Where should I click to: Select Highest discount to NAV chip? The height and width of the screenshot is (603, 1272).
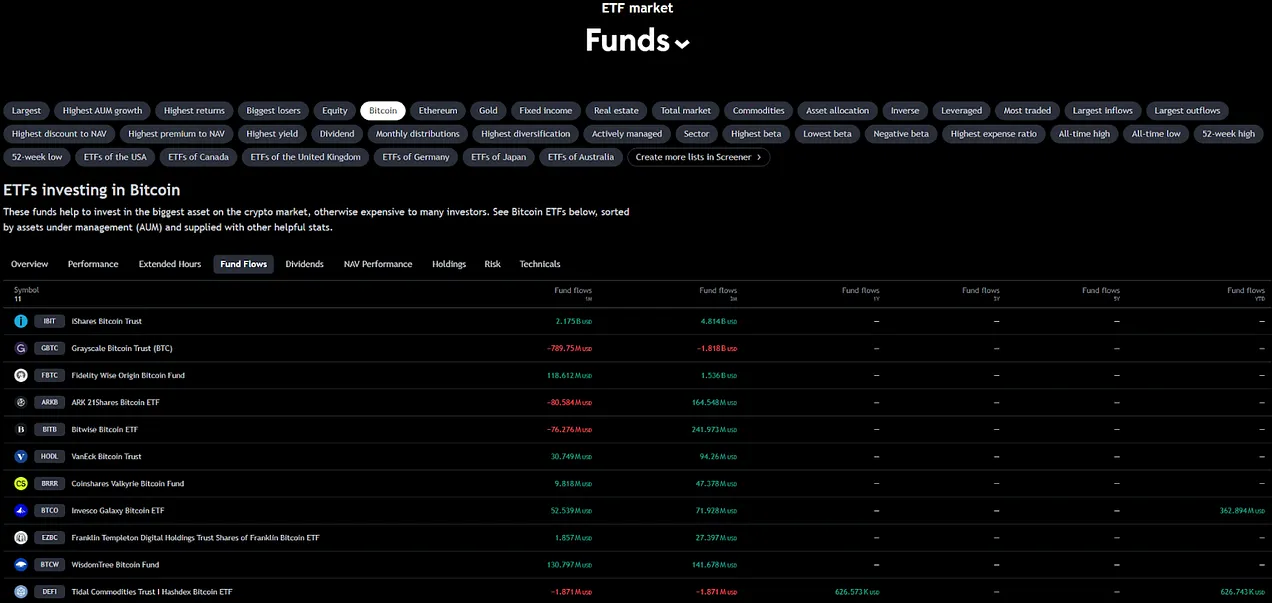coord(59,133)
